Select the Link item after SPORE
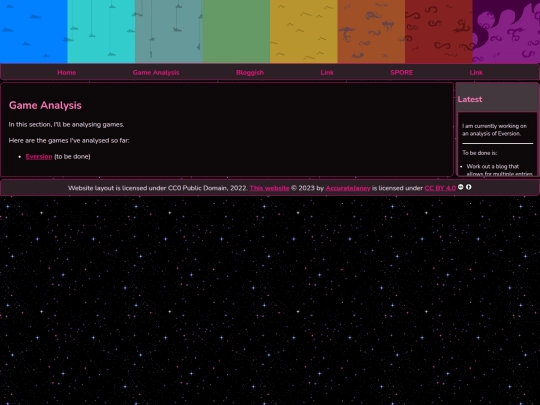The height and width of the screenshot is (405, 540). click(476, 72)
